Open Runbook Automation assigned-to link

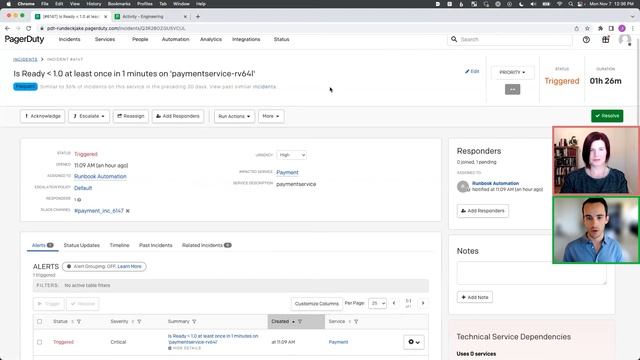click(100, 176)
